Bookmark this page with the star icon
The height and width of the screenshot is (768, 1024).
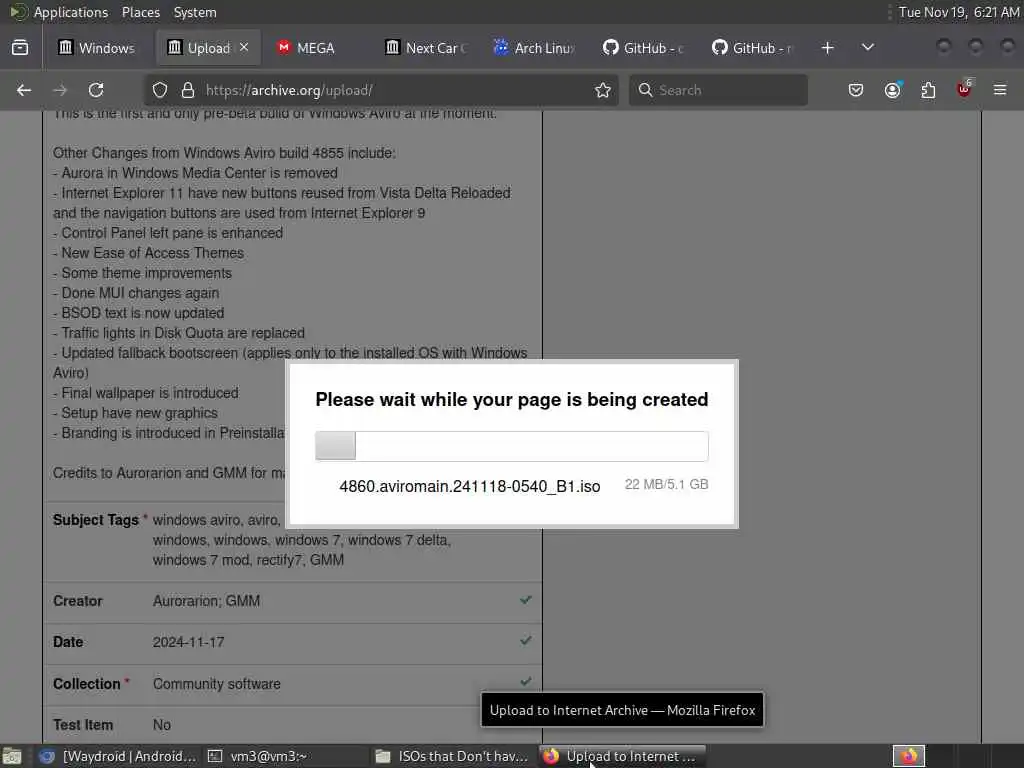pos(603,90)
